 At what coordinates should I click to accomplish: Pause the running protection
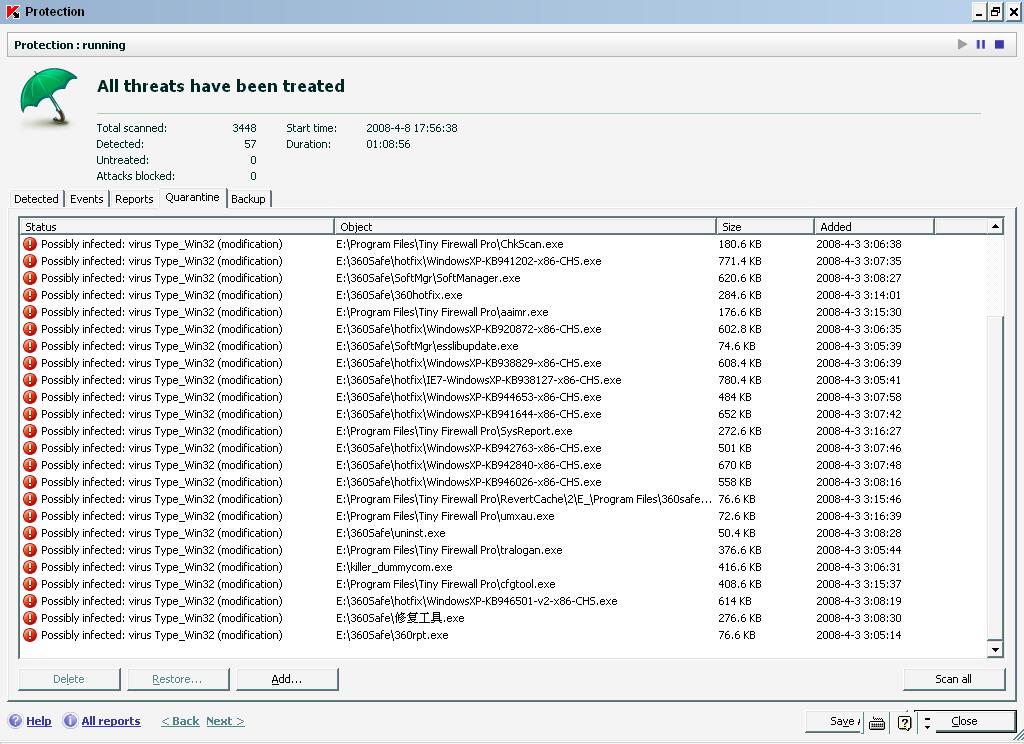click(x=980, y=45)
